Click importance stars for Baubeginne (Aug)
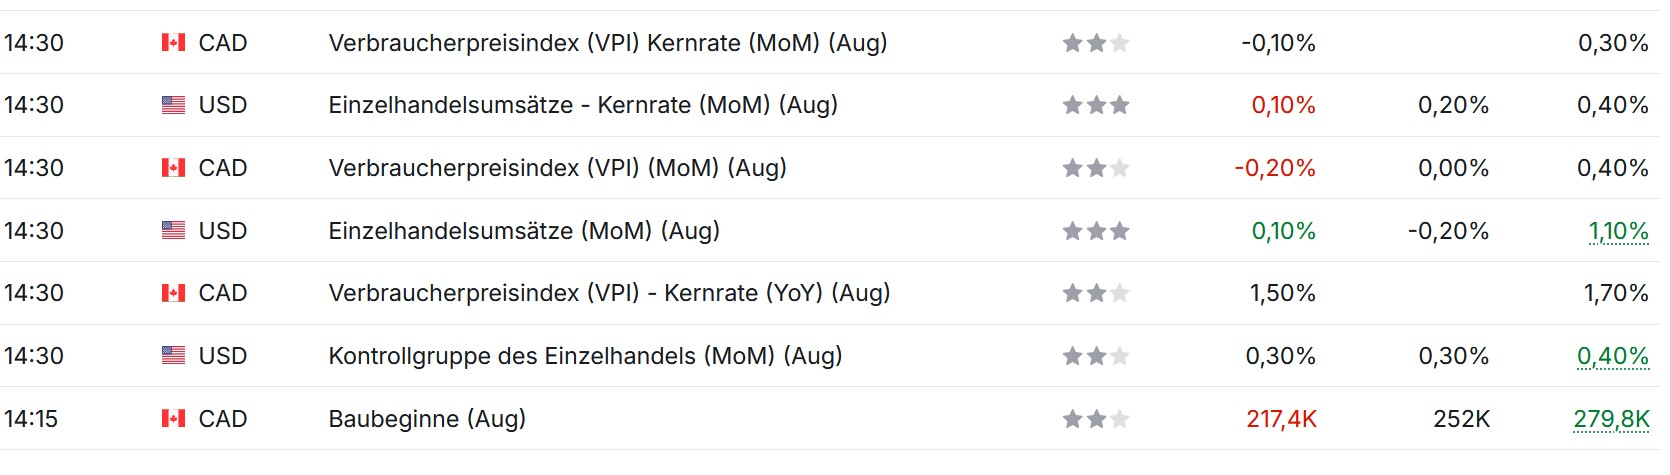 pyautogui.click(x=1095, y=419)
